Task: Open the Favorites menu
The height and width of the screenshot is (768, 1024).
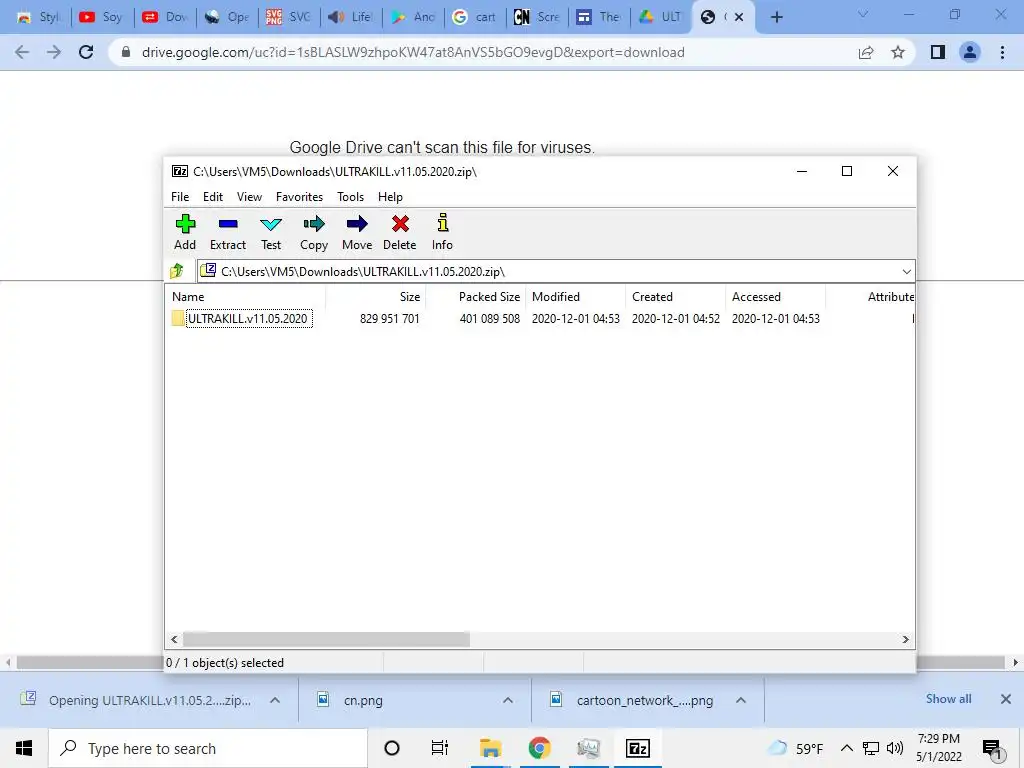Action: coord(299,197)
